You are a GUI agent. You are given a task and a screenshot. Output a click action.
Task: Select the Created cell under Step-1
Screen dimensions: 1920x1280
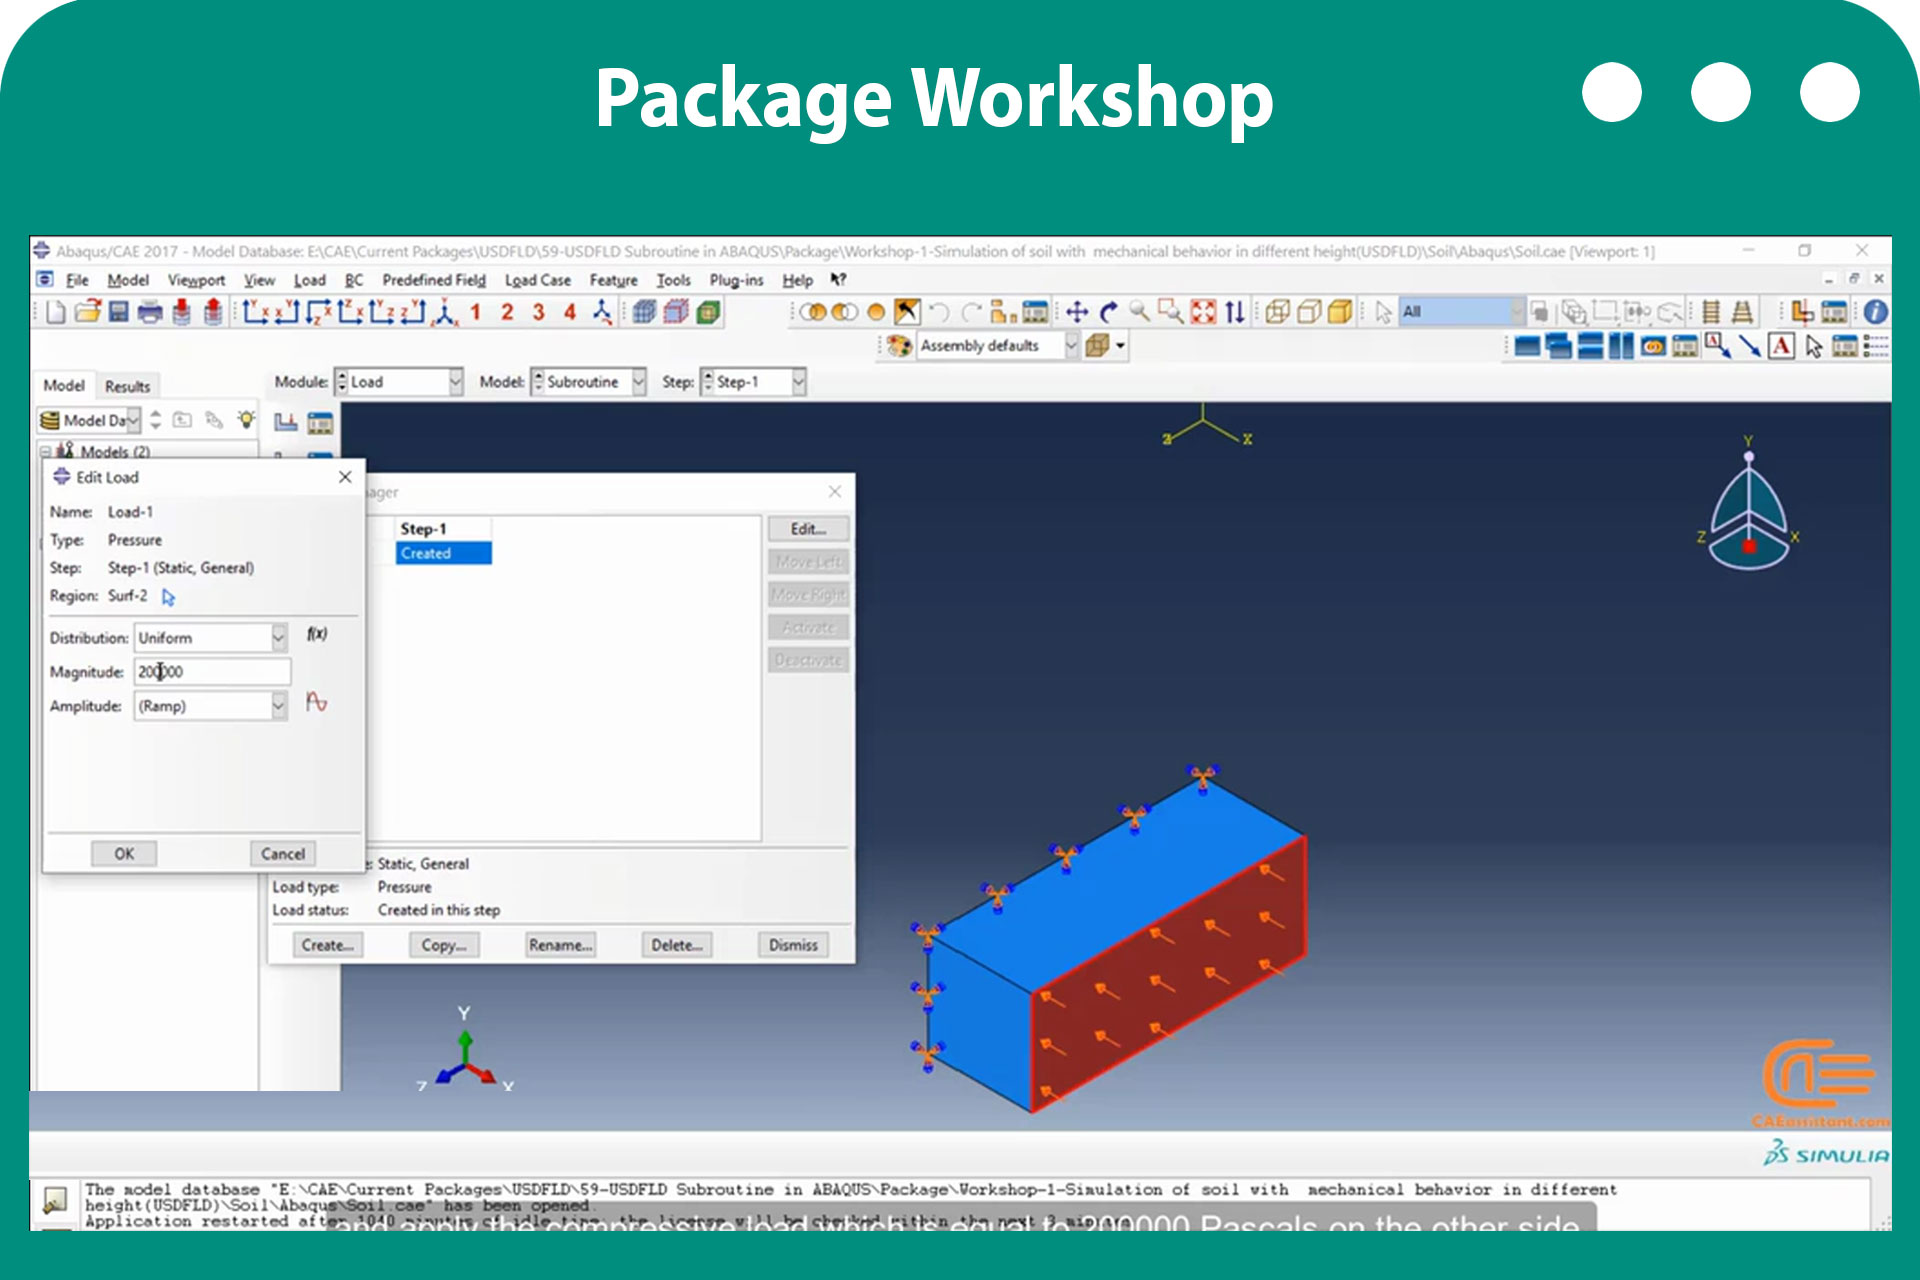(x=443, y=553)
